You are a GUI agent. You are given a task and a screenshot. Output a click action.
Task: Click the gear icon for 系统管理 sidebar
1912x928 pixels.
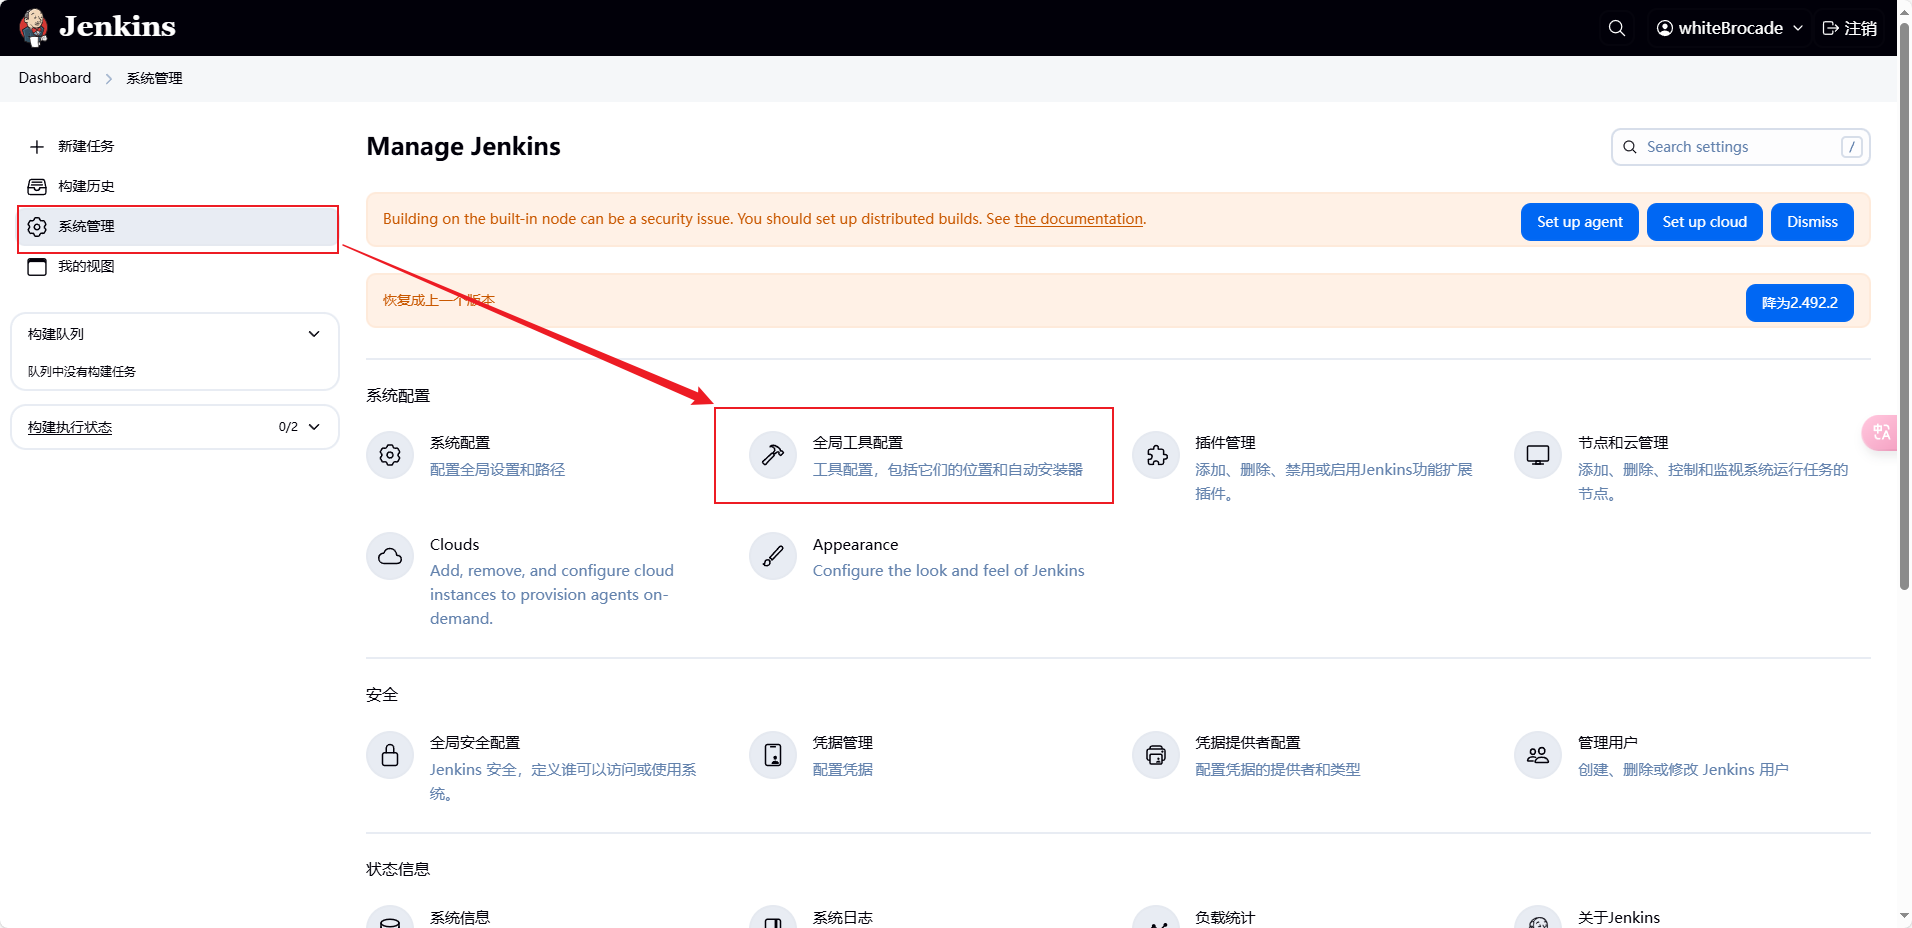pos(37,227)
